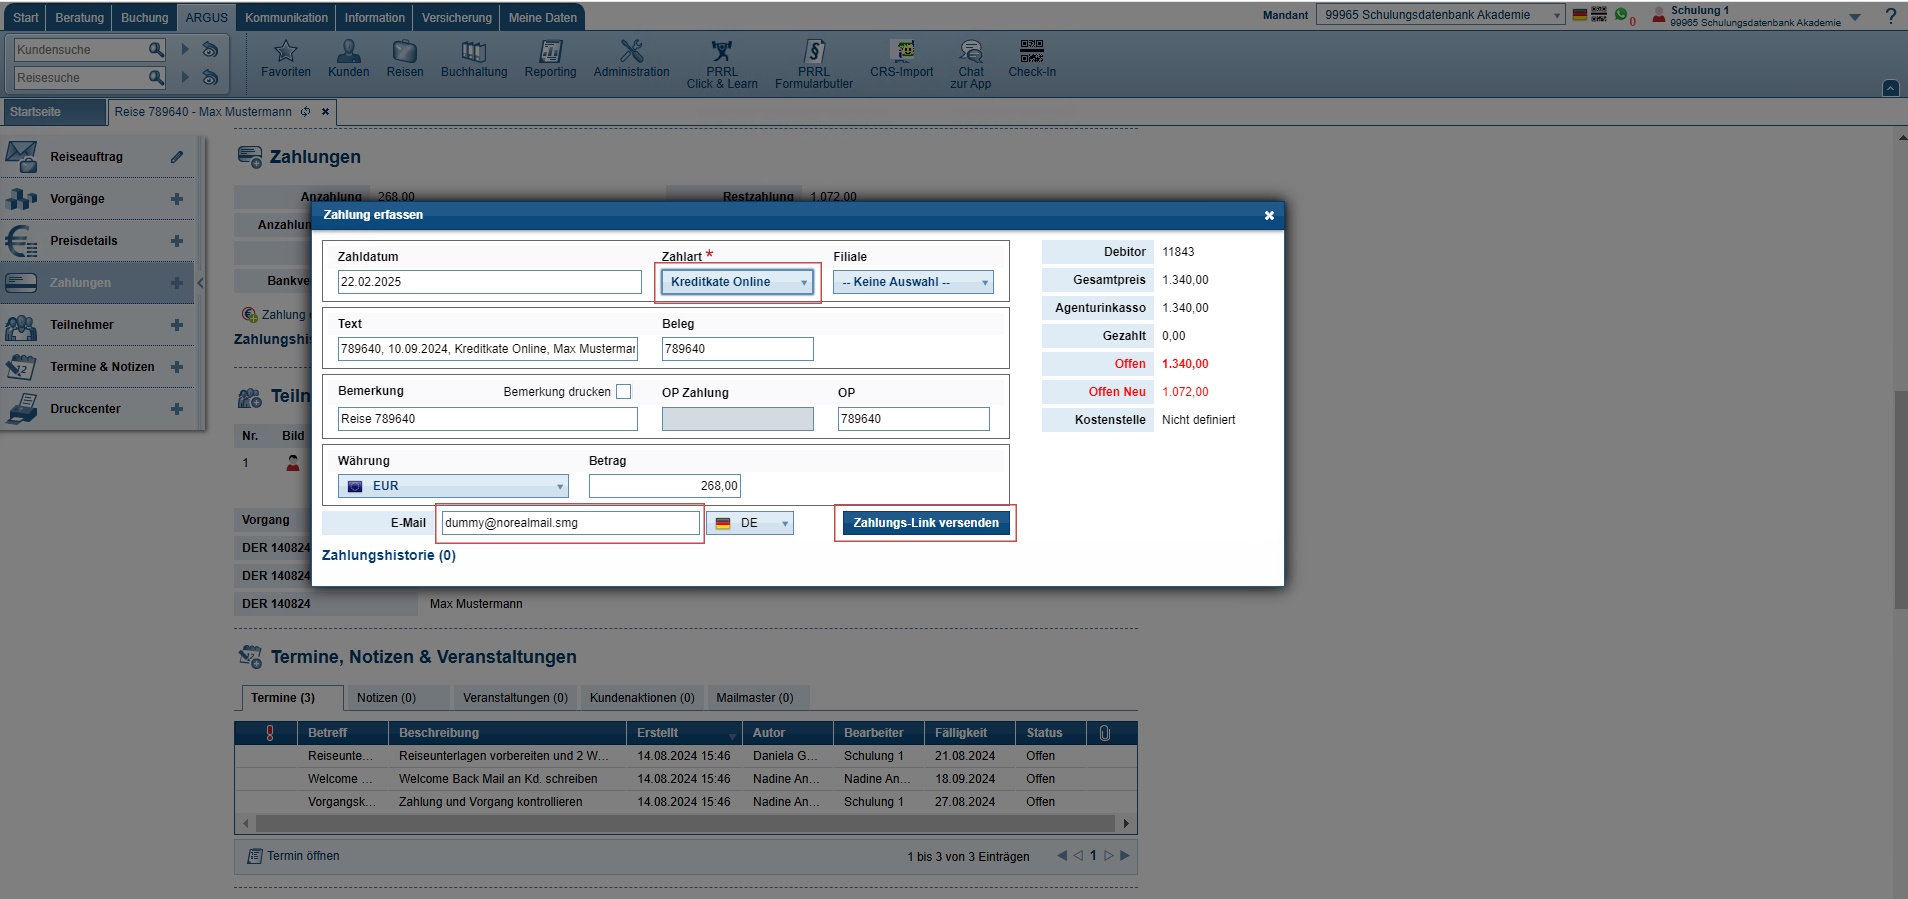Open the Filiale Keine Auswahl dropdown
Viewport: 1908px width, 899px height.
913,282
